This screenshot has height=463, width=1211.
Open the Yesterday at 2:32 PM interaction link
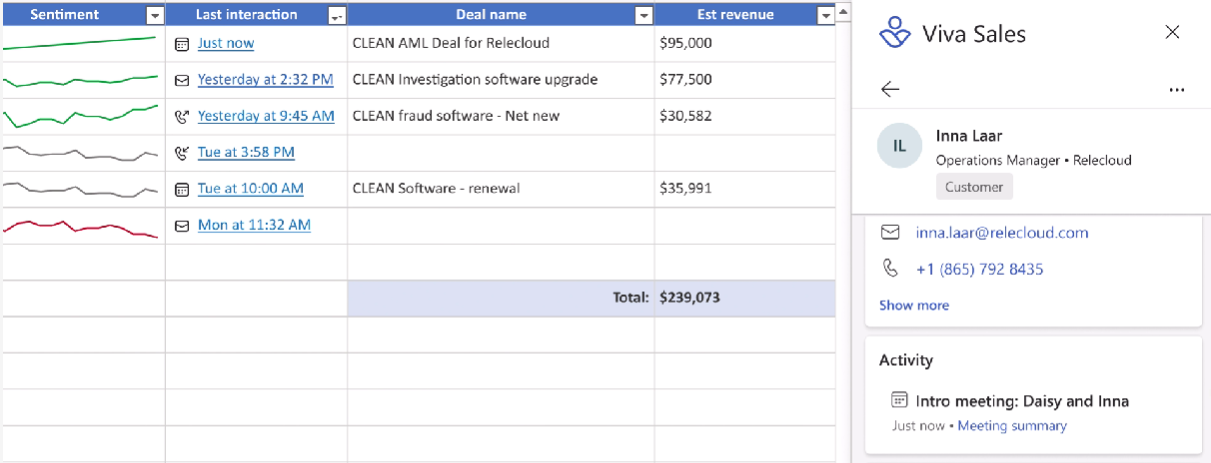click(265, 79)
